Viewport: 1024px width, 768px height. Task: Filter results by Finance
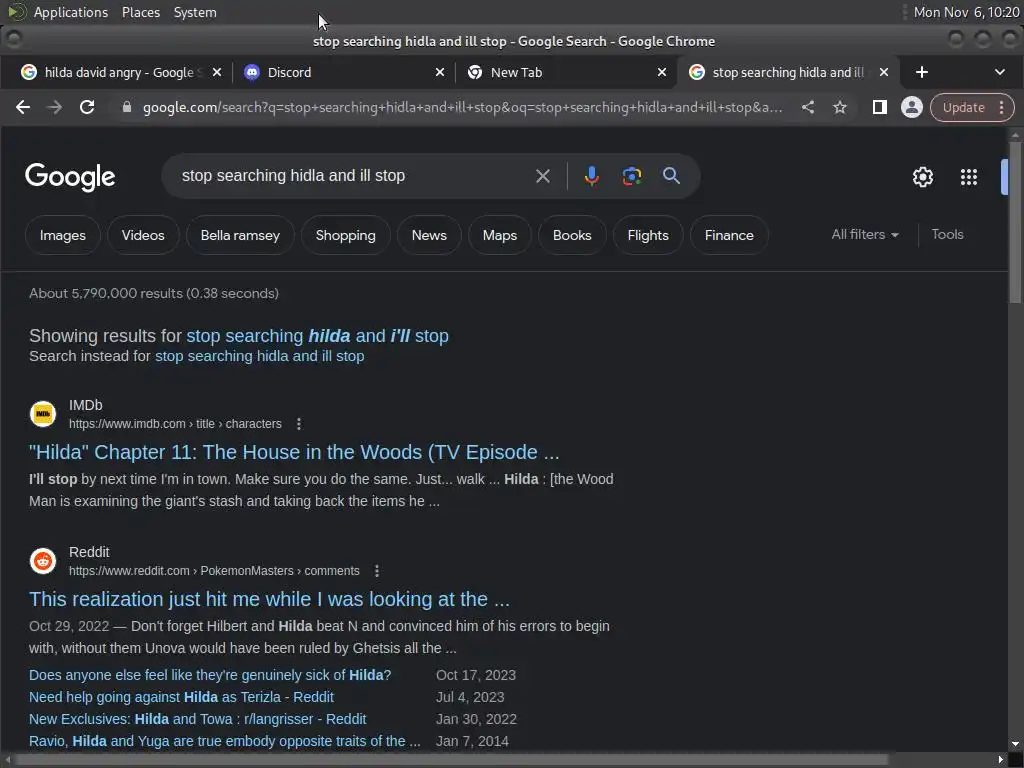pyautogui.click(x=729, y=235)
